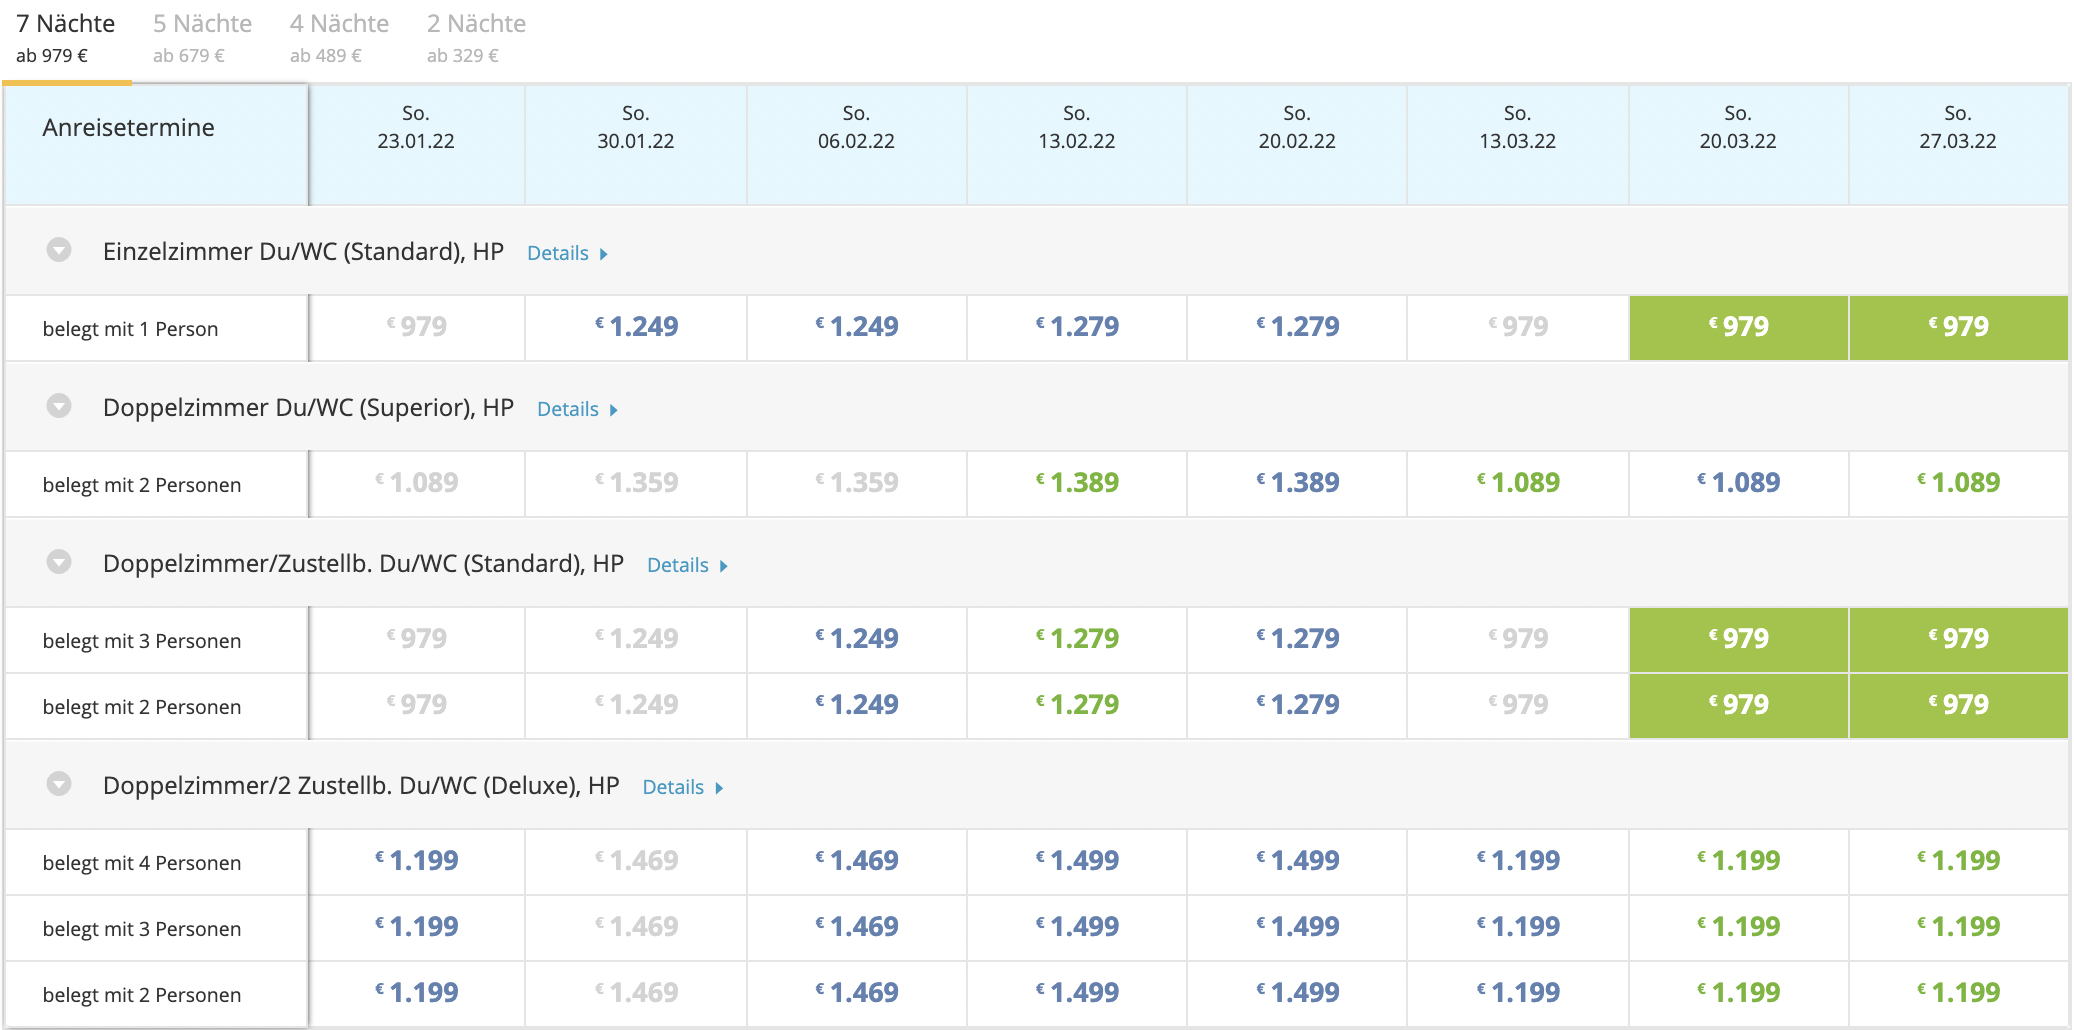Choose Standard 3 Personen €1.279 on 13.02.22
Image resolution: width=2074 pixels, height=1030 pixels.
point(1076,639)
